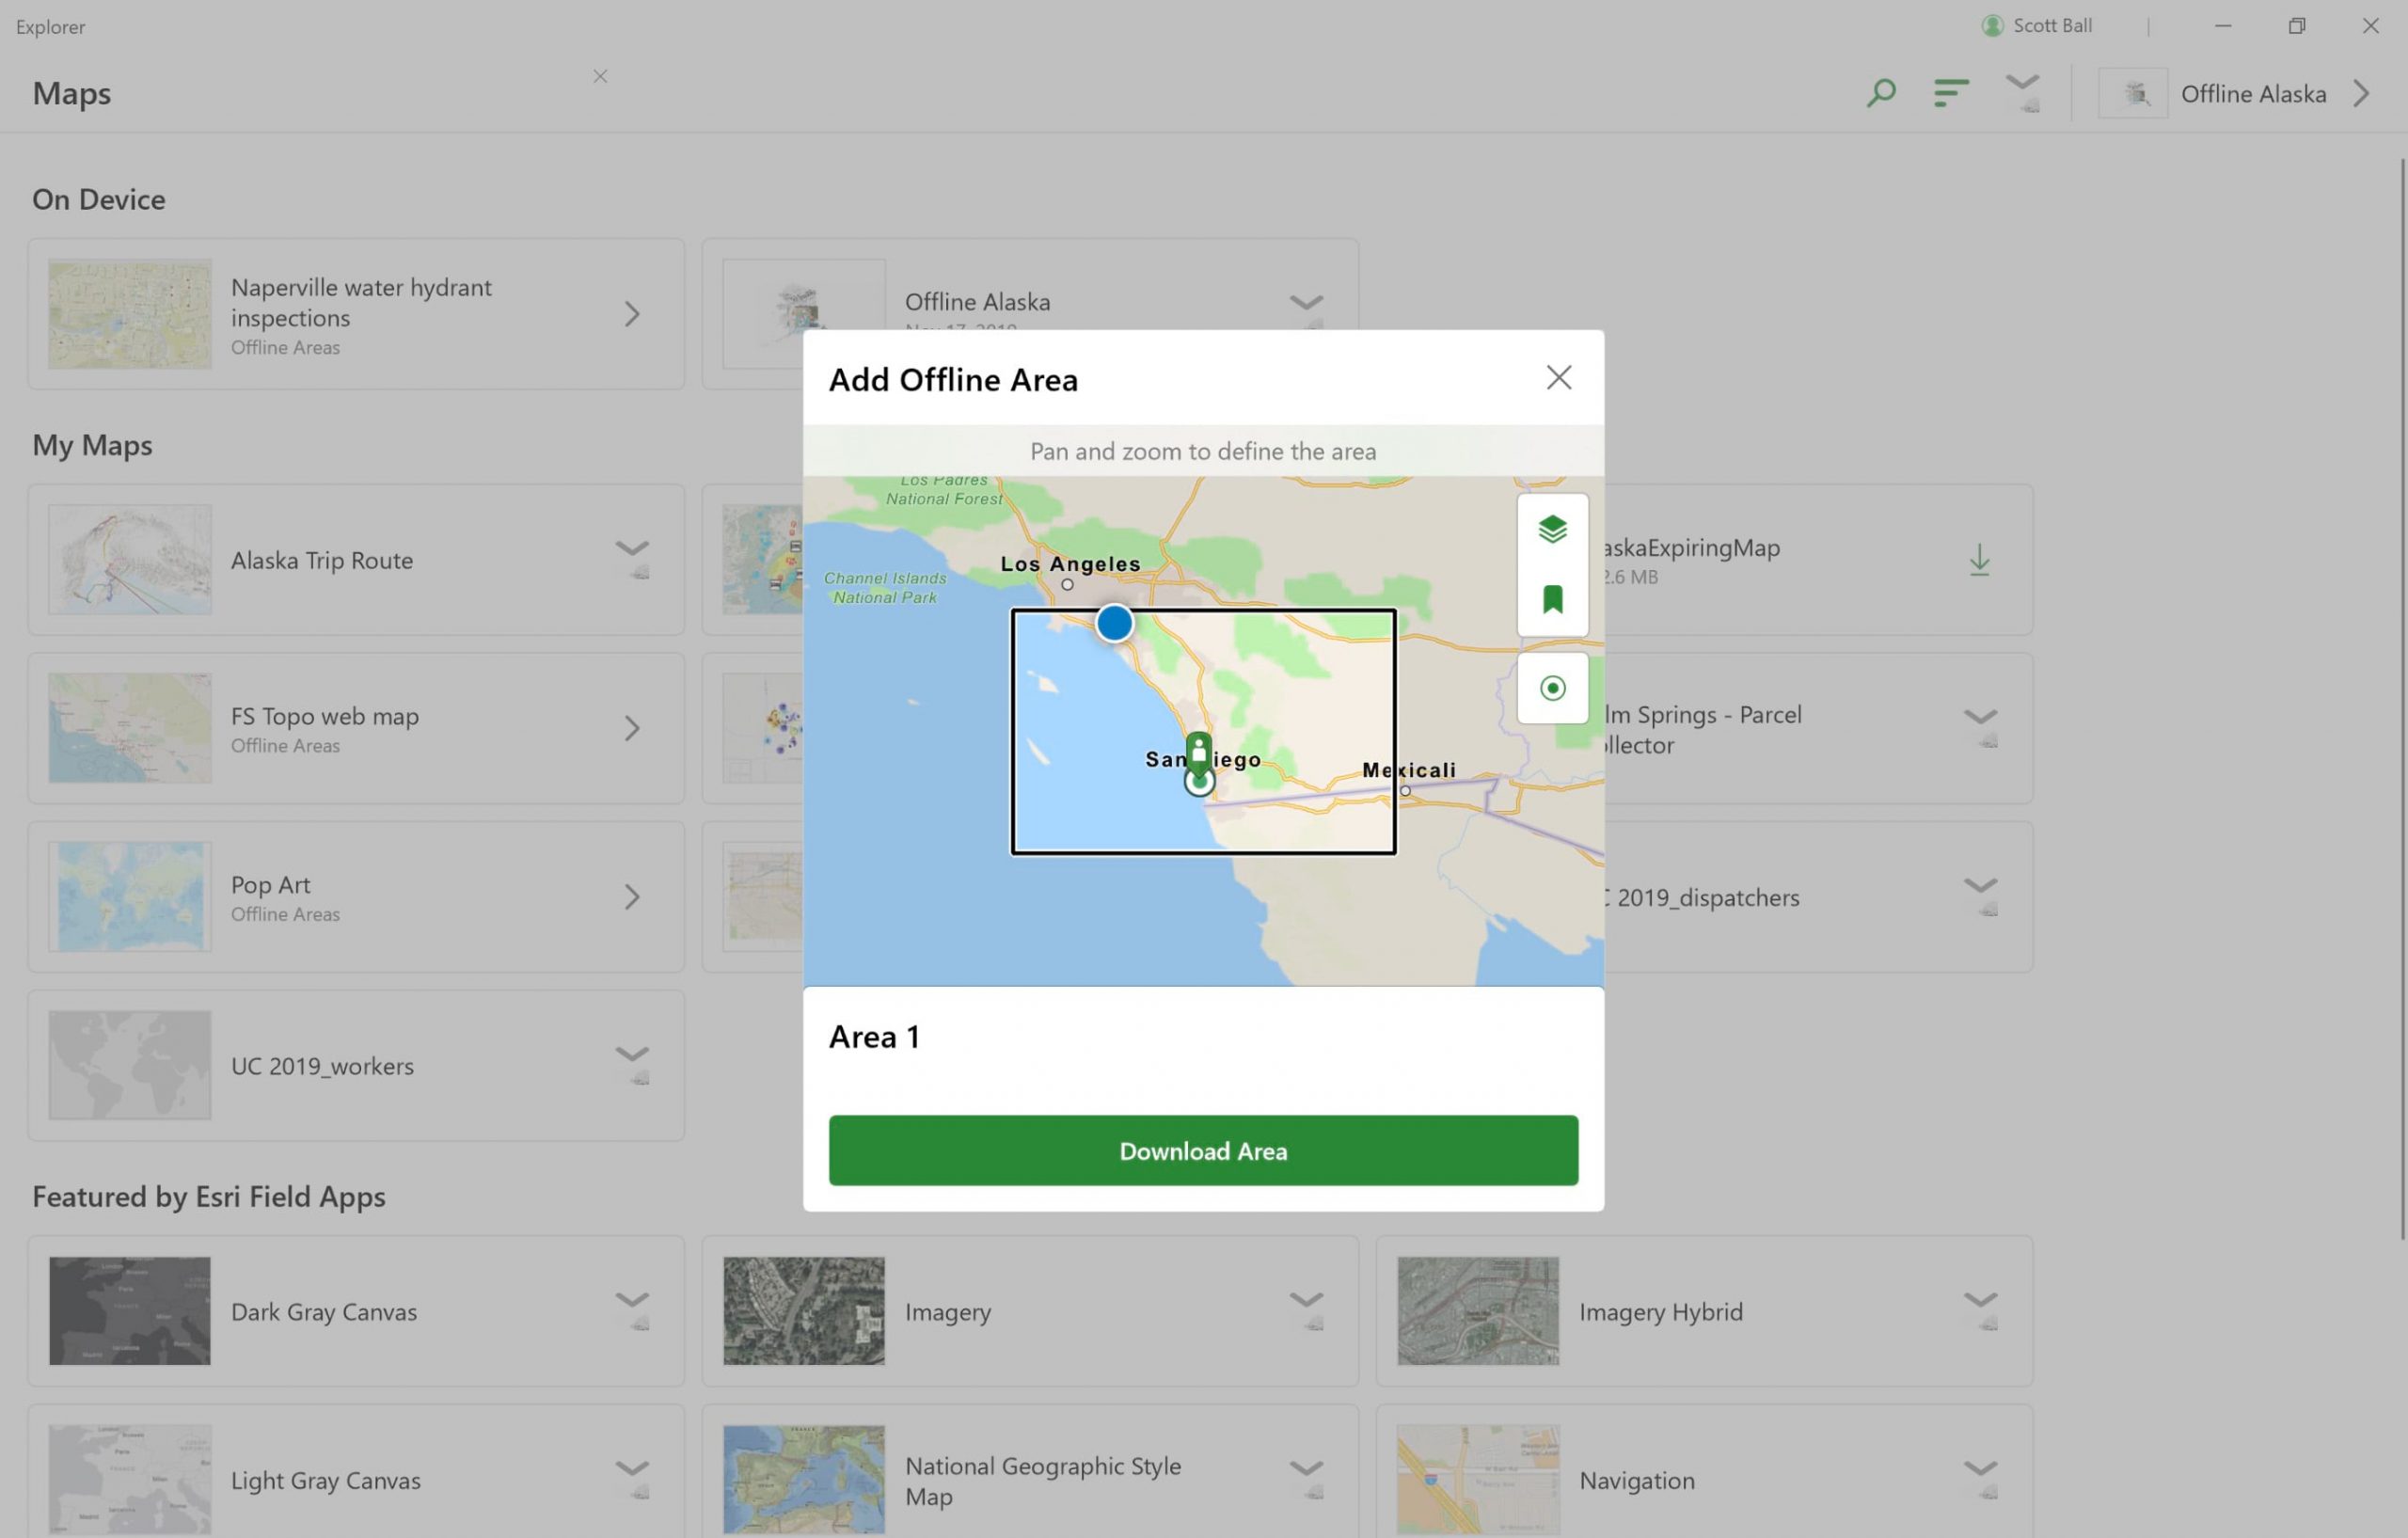Center map on my current location
Viewport: 2408px width, 1538px height.
pyautogui.click(x=1552, y=688)
